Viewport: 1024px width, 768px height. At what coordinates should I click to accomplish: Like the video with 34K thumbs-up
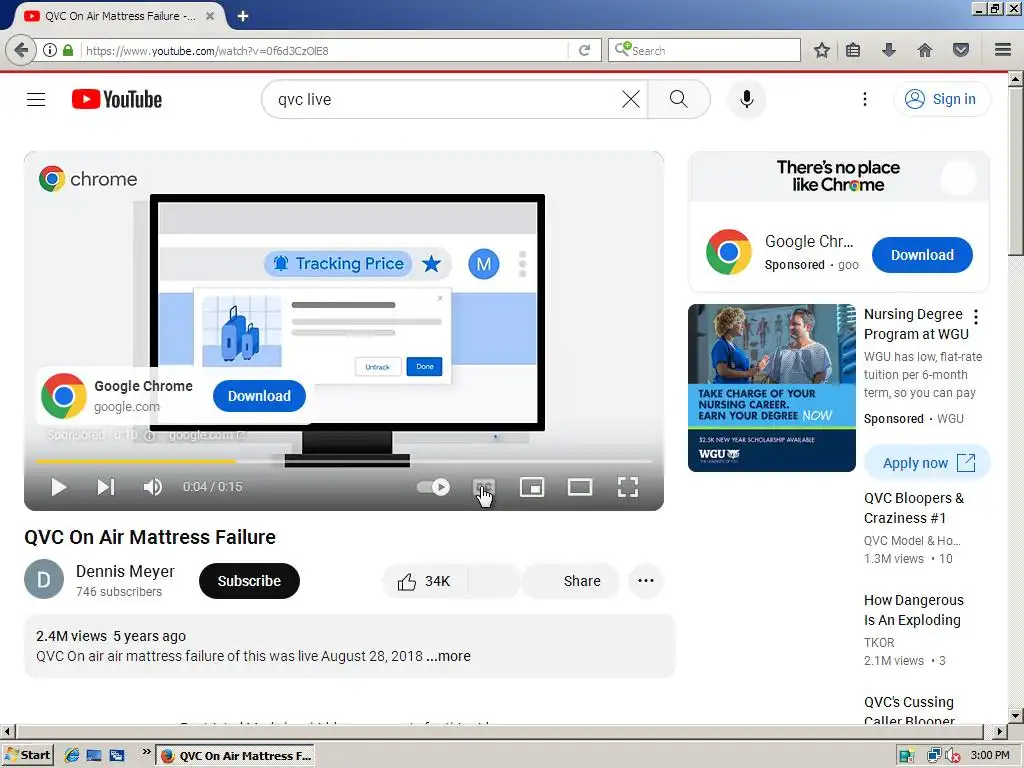(424, 581)
